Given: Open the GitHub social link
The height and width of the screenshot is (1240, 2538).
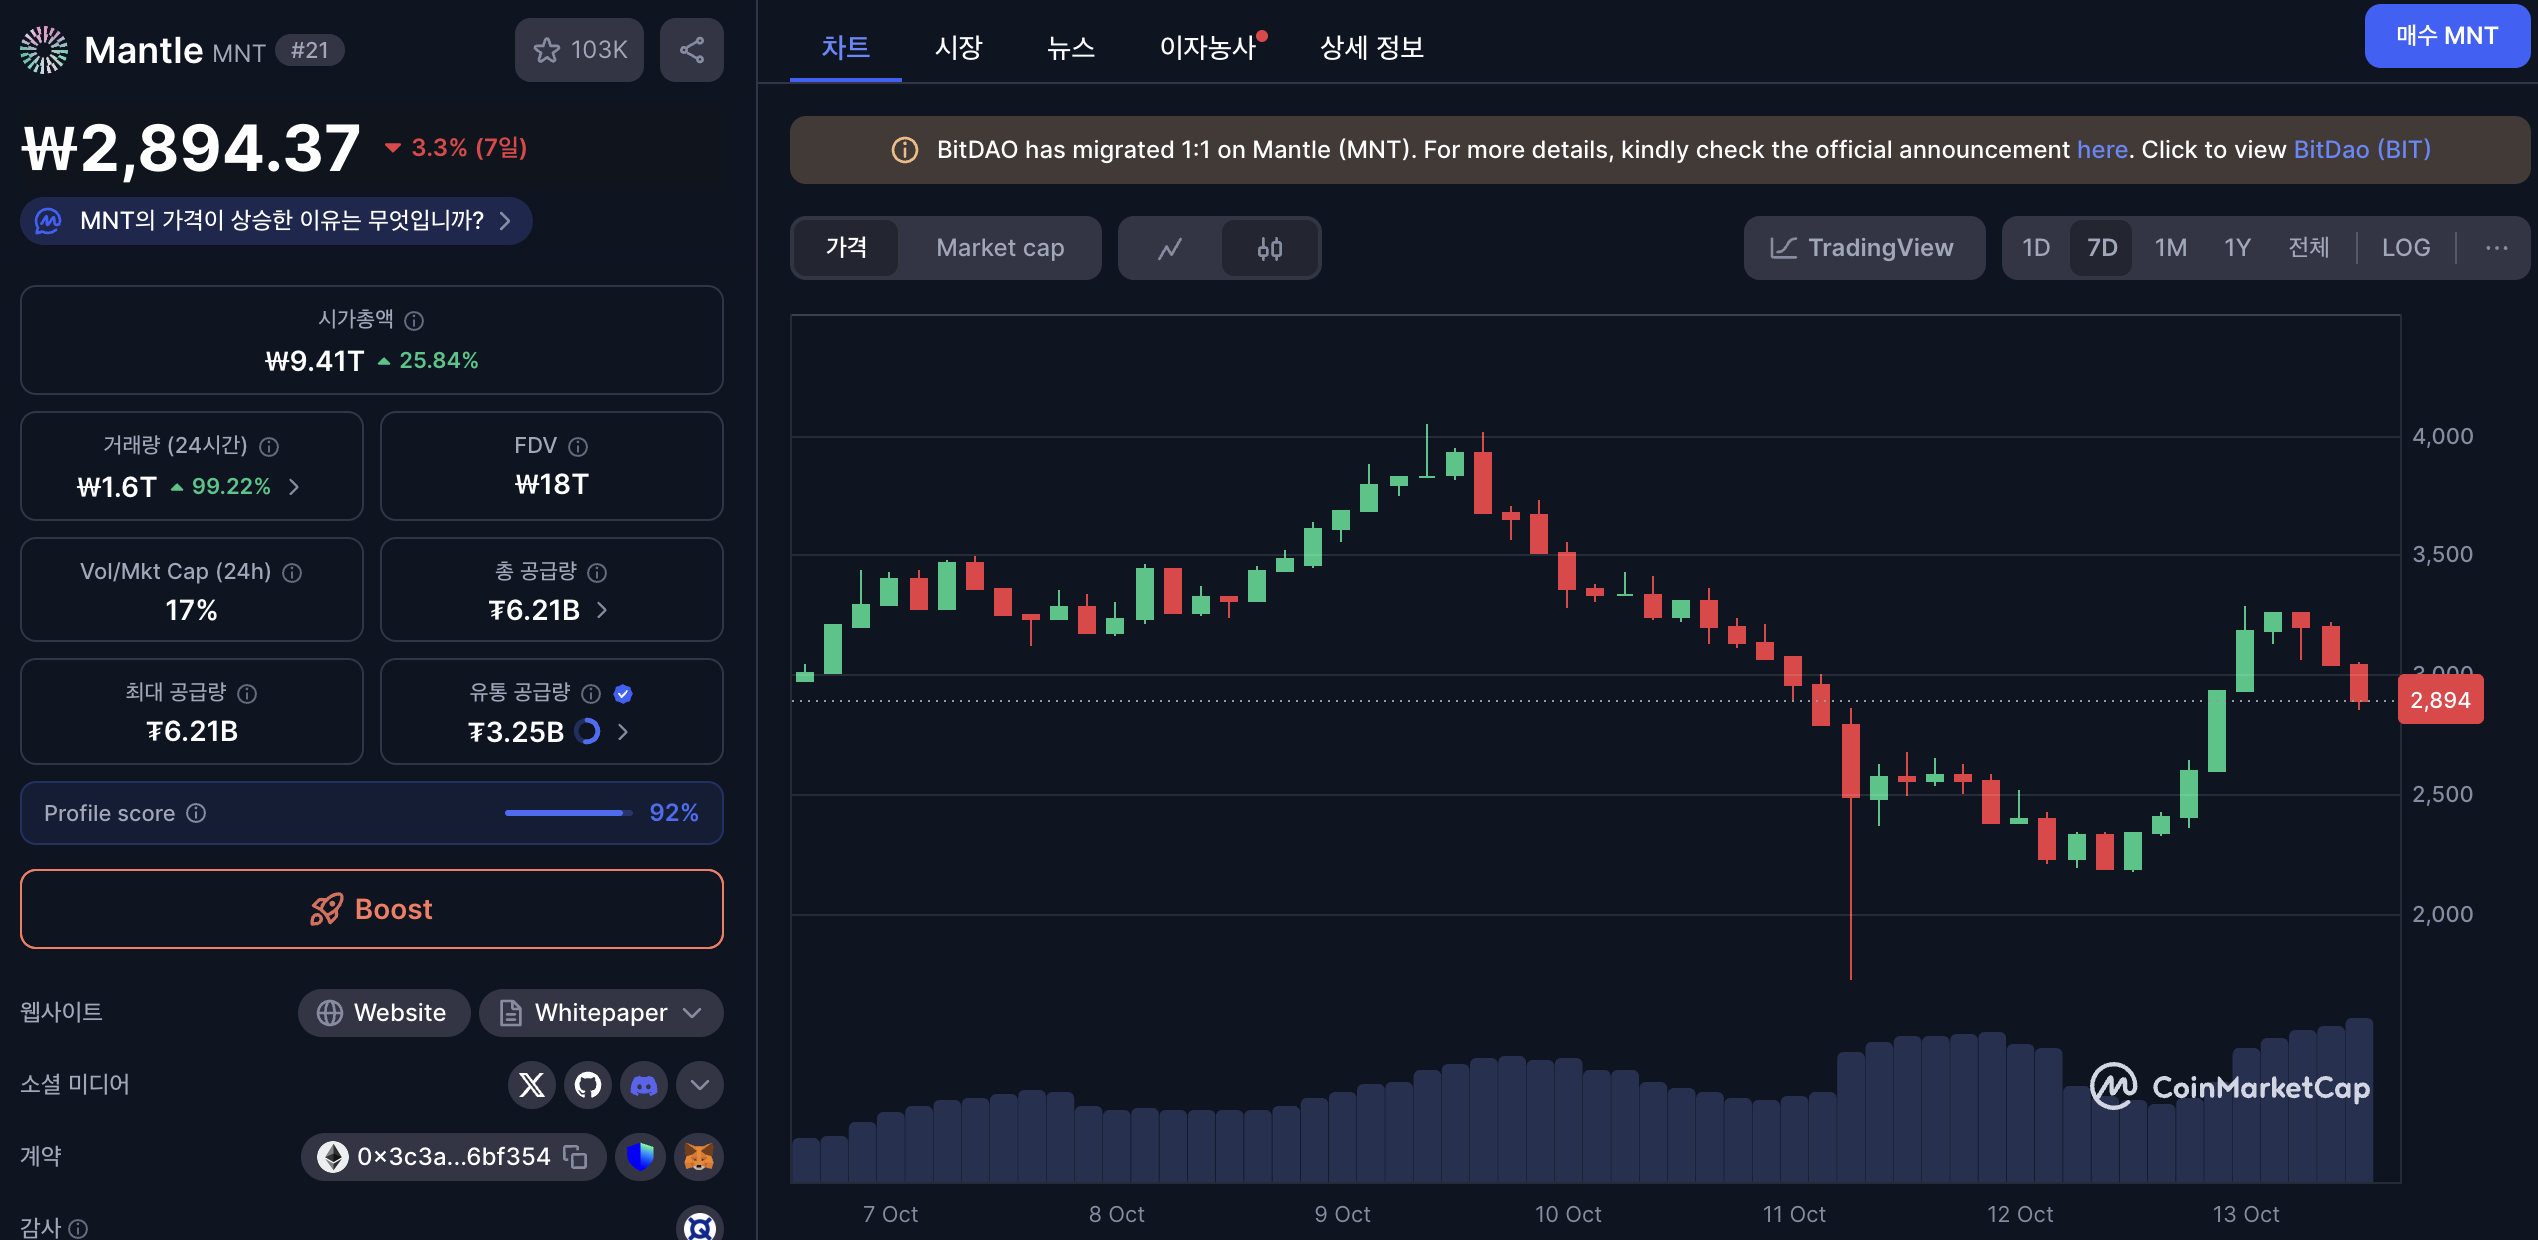Looking at the screenshot, I should [588, 1085].
